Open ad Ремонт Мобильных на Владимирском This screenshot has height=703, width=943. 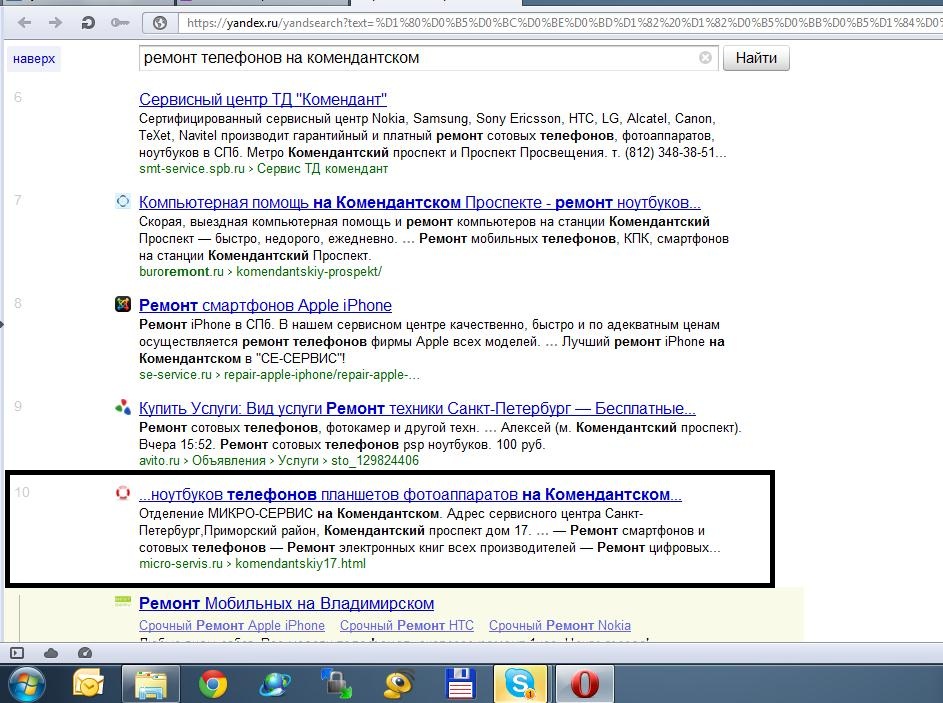pos(286,603)
